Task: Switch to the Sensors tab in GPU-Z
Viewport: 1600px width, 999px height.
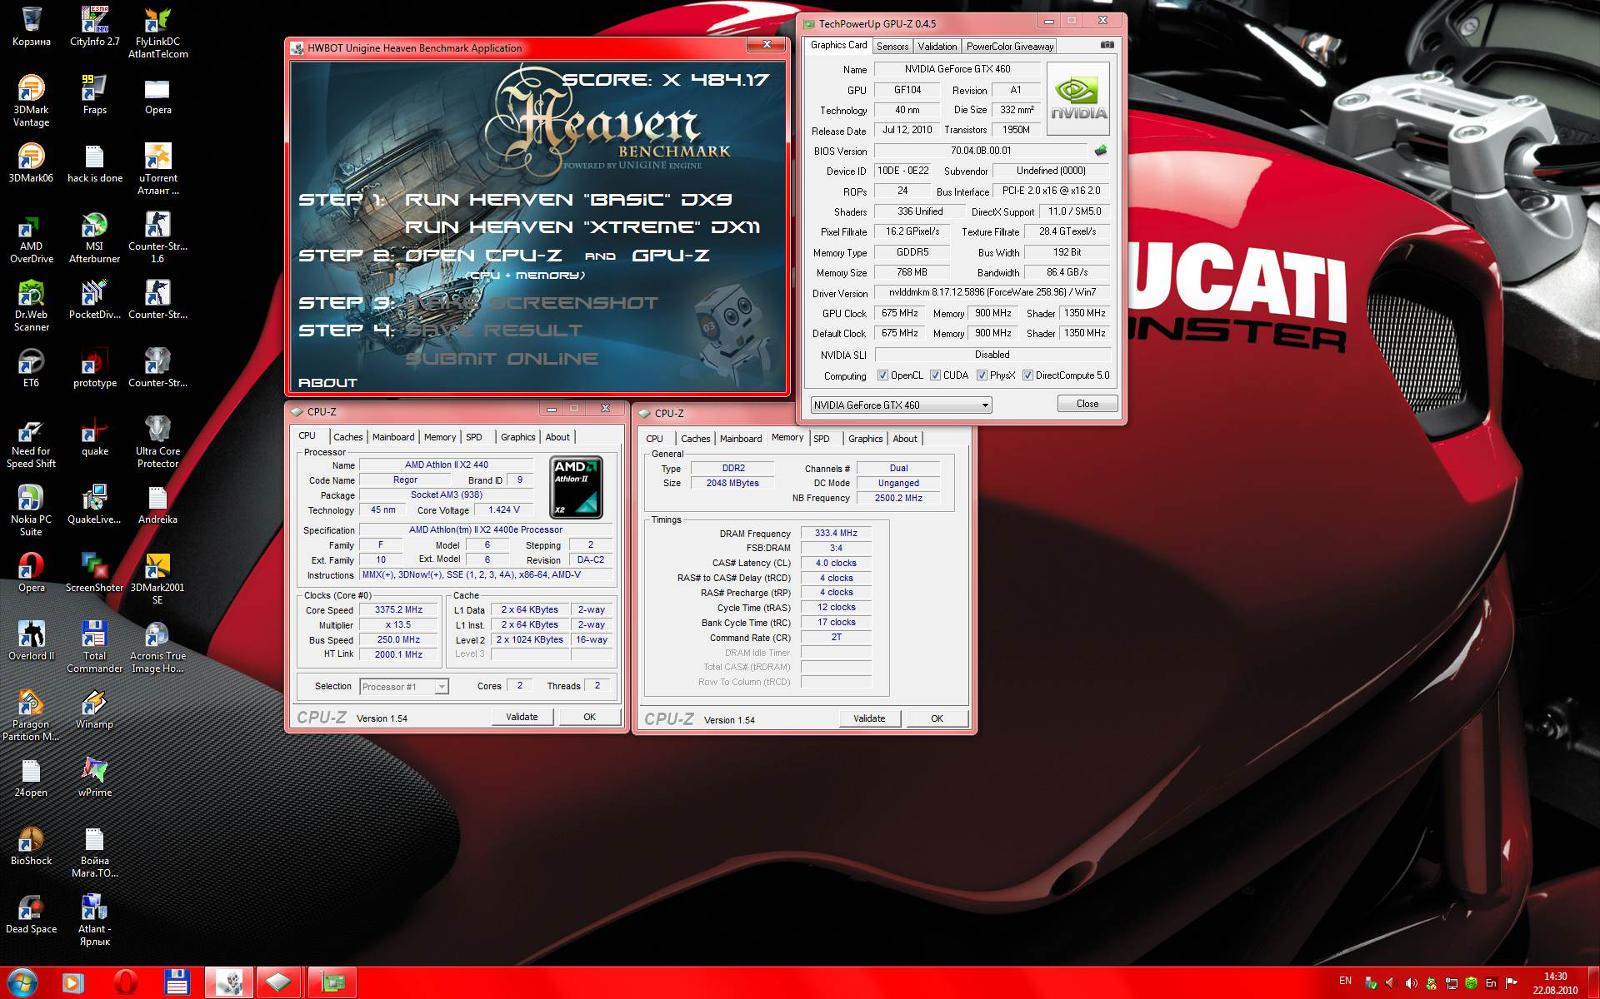Action: coord(892,46)
